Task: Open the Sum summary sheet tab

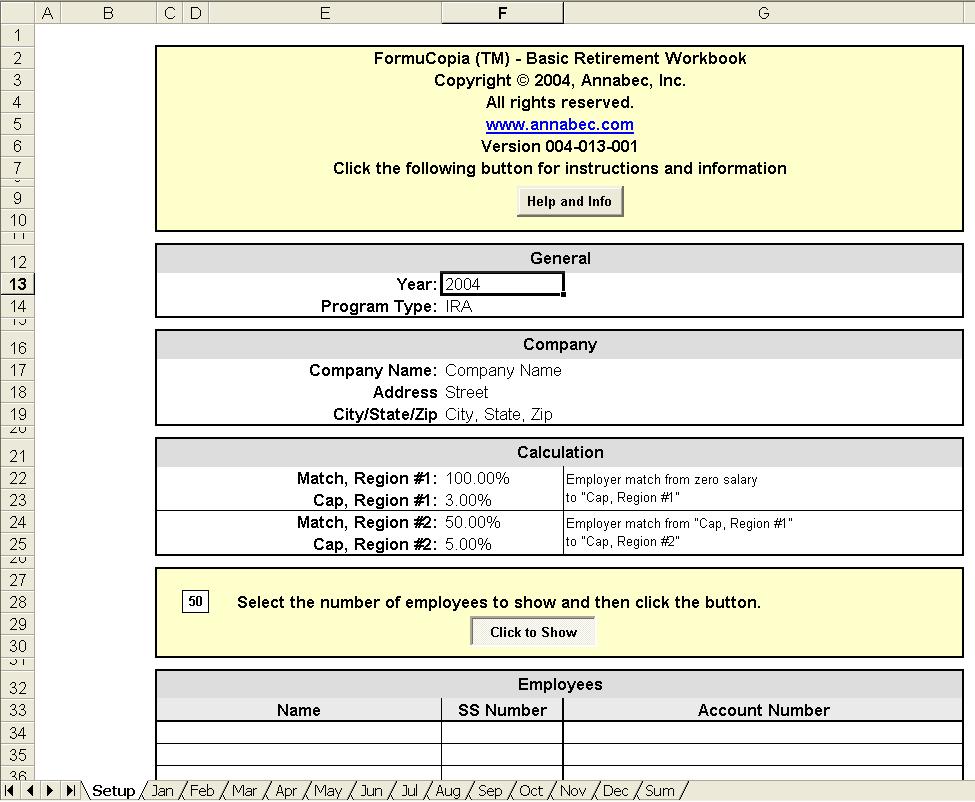Action: [x=660, y=791]
